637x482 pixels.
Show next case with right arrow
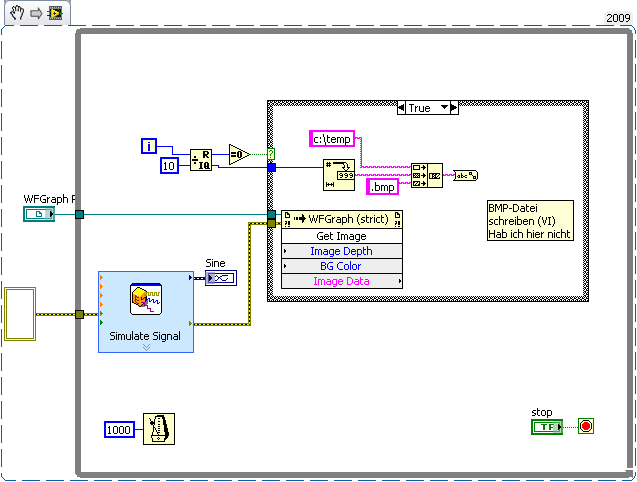point(454,108)
